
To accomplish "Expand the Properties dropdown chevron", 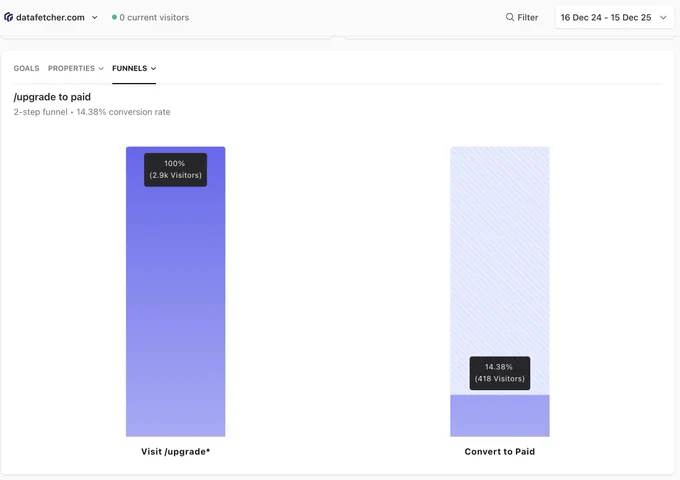I will [101, 69].
